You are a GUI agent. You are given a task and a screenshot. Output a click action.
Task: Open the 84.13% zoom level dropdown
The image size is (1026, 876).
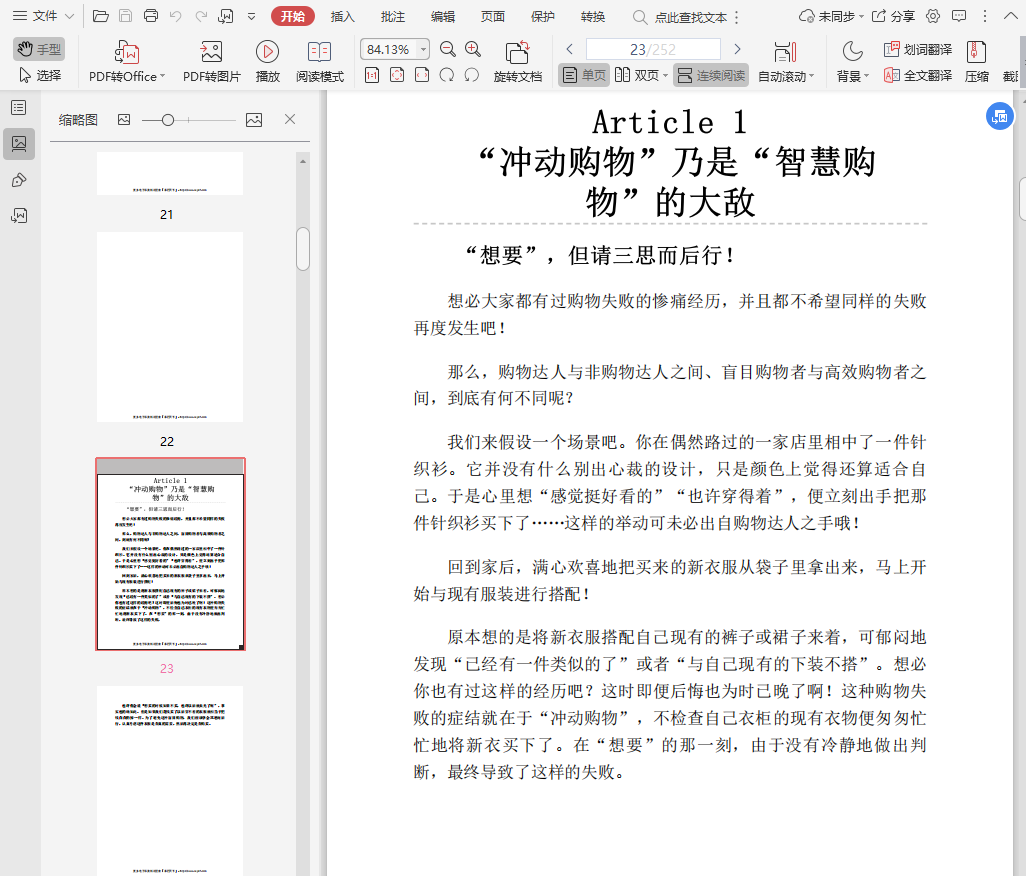(x=424, y=50)
